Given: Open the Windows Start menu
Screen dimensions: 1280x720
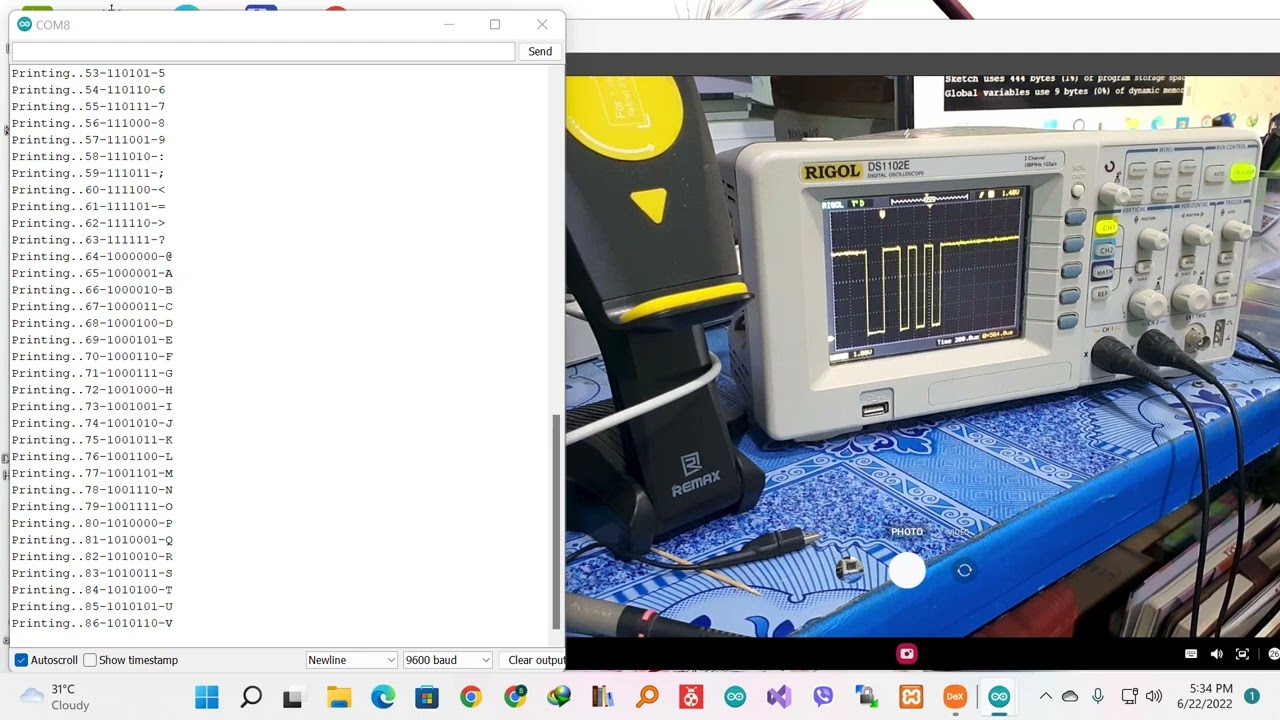Looking at the screenshot, I should click(x=207, y=697).
